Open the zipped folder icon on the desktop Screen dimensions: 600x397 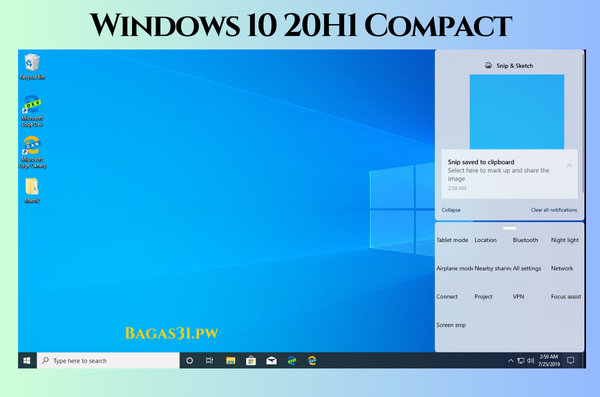coord(32,190)
